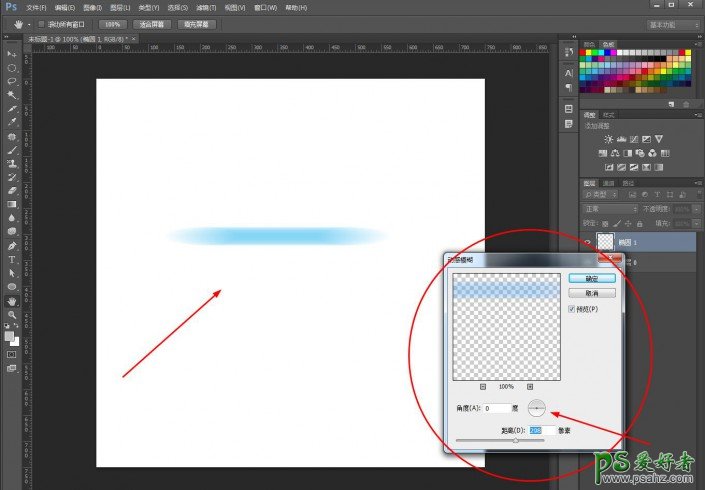Screen dimensions: 705x490
Task: Open workspace switcher dropdown
Action: pyautogui.click(x=673, y=25)
